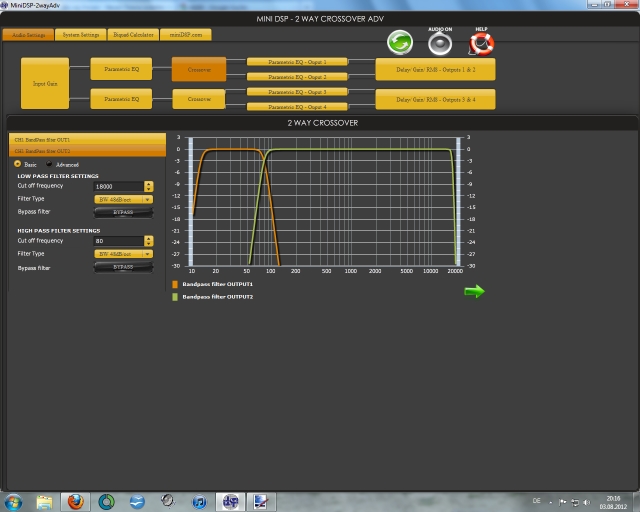Image resolution: width=640 pixels, height=512 pixels.
Task: Click the green Bandpass filter OUTPUT2 legend swatch
Action: 175,297
